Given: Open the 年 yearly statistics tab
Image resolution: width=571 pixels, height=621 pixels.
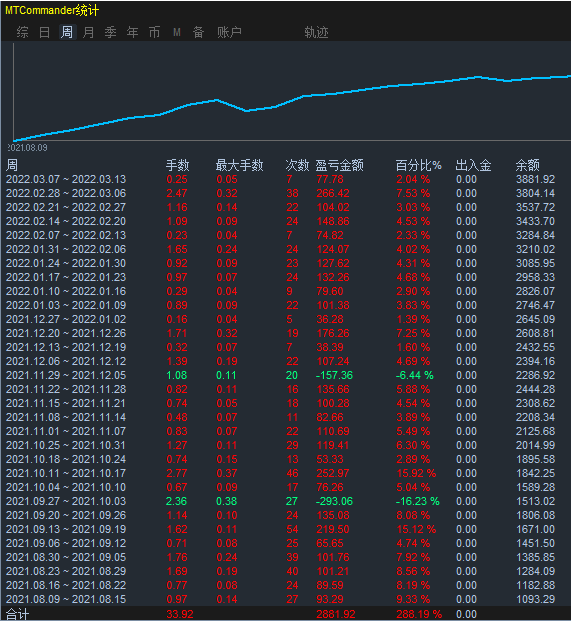Looking at the screenshot, I should pos(133,32).
